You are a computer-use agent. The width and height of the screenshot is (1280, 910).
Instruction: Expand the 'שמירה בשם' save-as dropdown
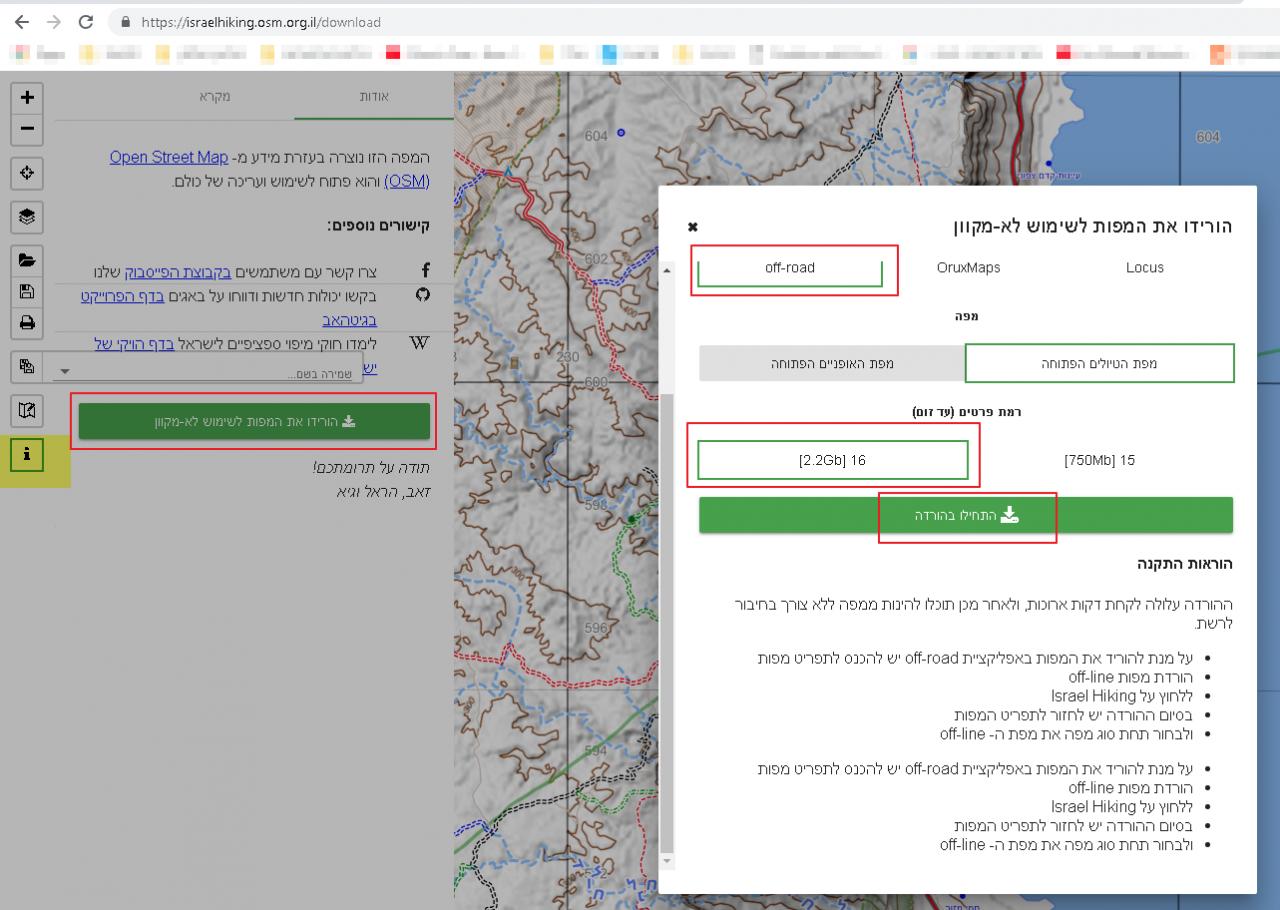pyautogui.click(x=65, y=372)
